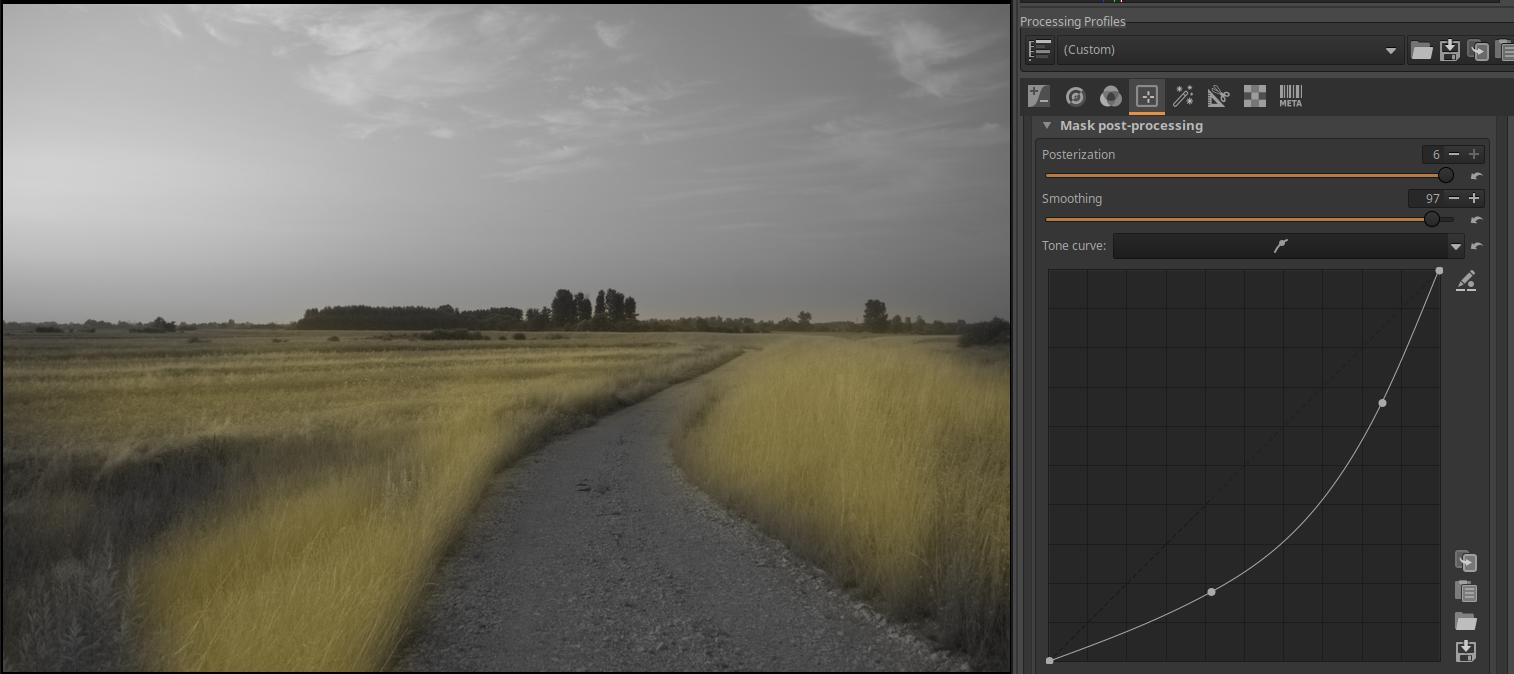
Task: Click the Posterization value field
Action: 1434,154
